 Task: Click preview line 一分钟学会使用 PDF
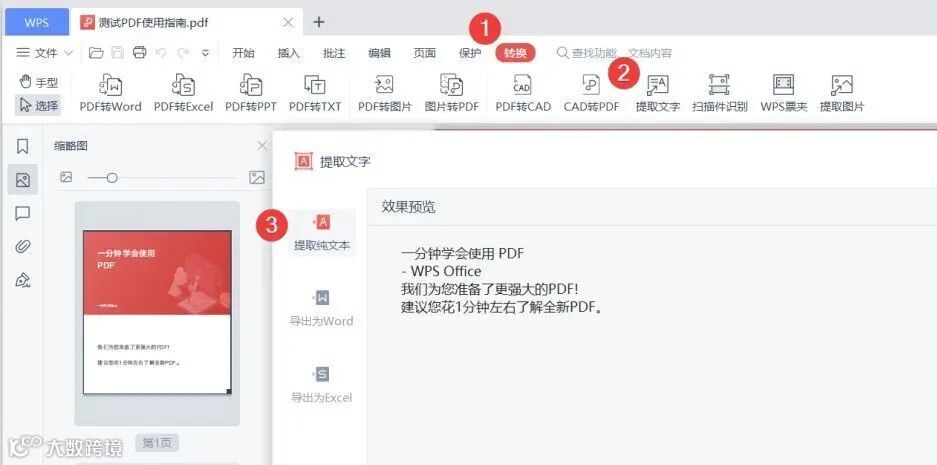click(x=463, y=253)
